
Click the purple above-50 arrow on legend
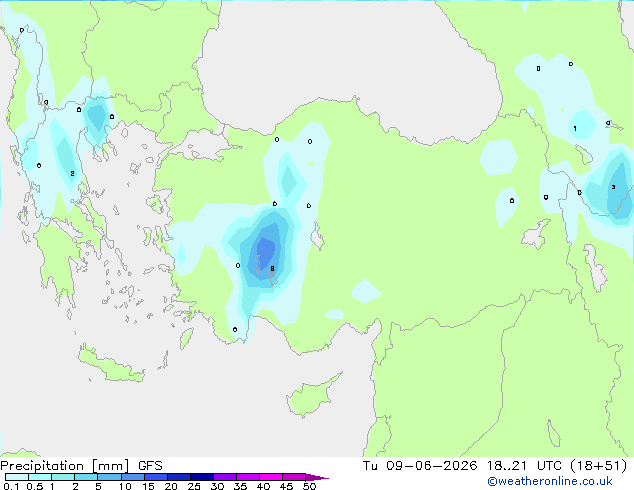click(x=317, y=477)
